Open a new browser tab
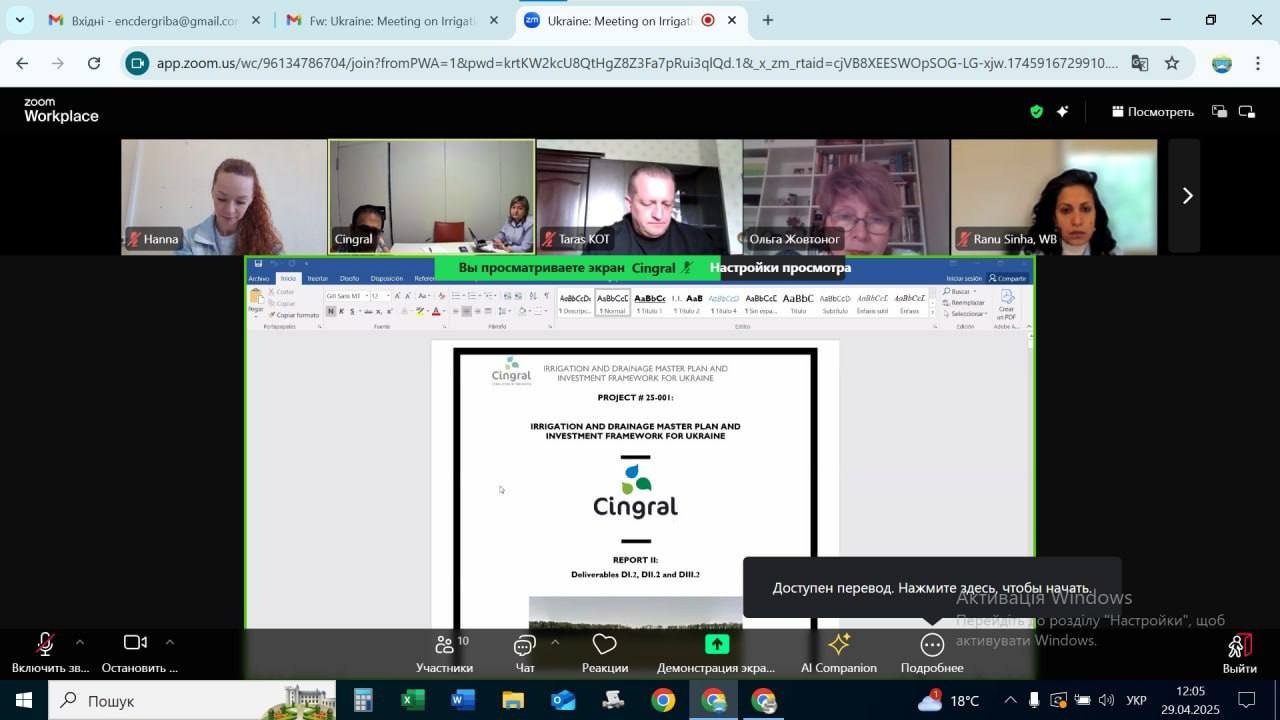 tap(768, 20)
